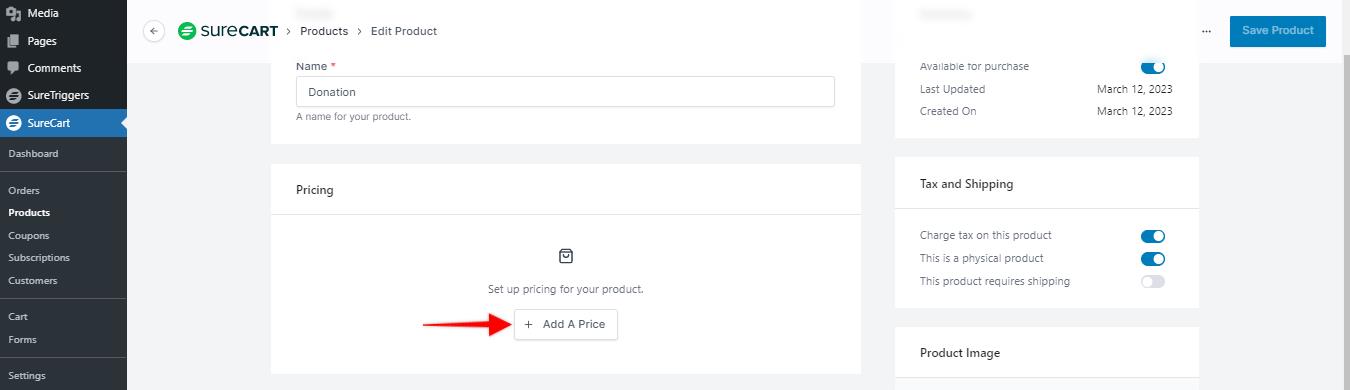Click Add A Price button

tap(566, 324)
